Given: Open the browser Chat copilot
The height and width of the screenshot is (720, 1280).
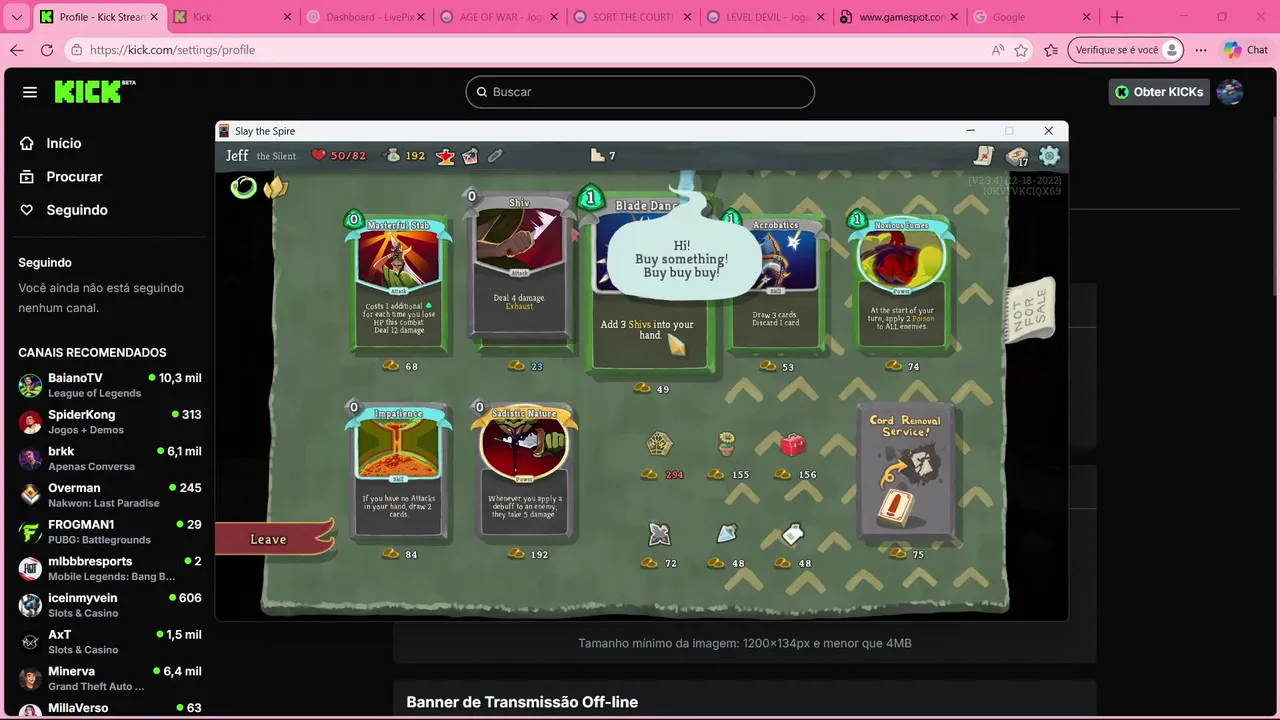Looking at the screenshot, I should [1245, 50].
